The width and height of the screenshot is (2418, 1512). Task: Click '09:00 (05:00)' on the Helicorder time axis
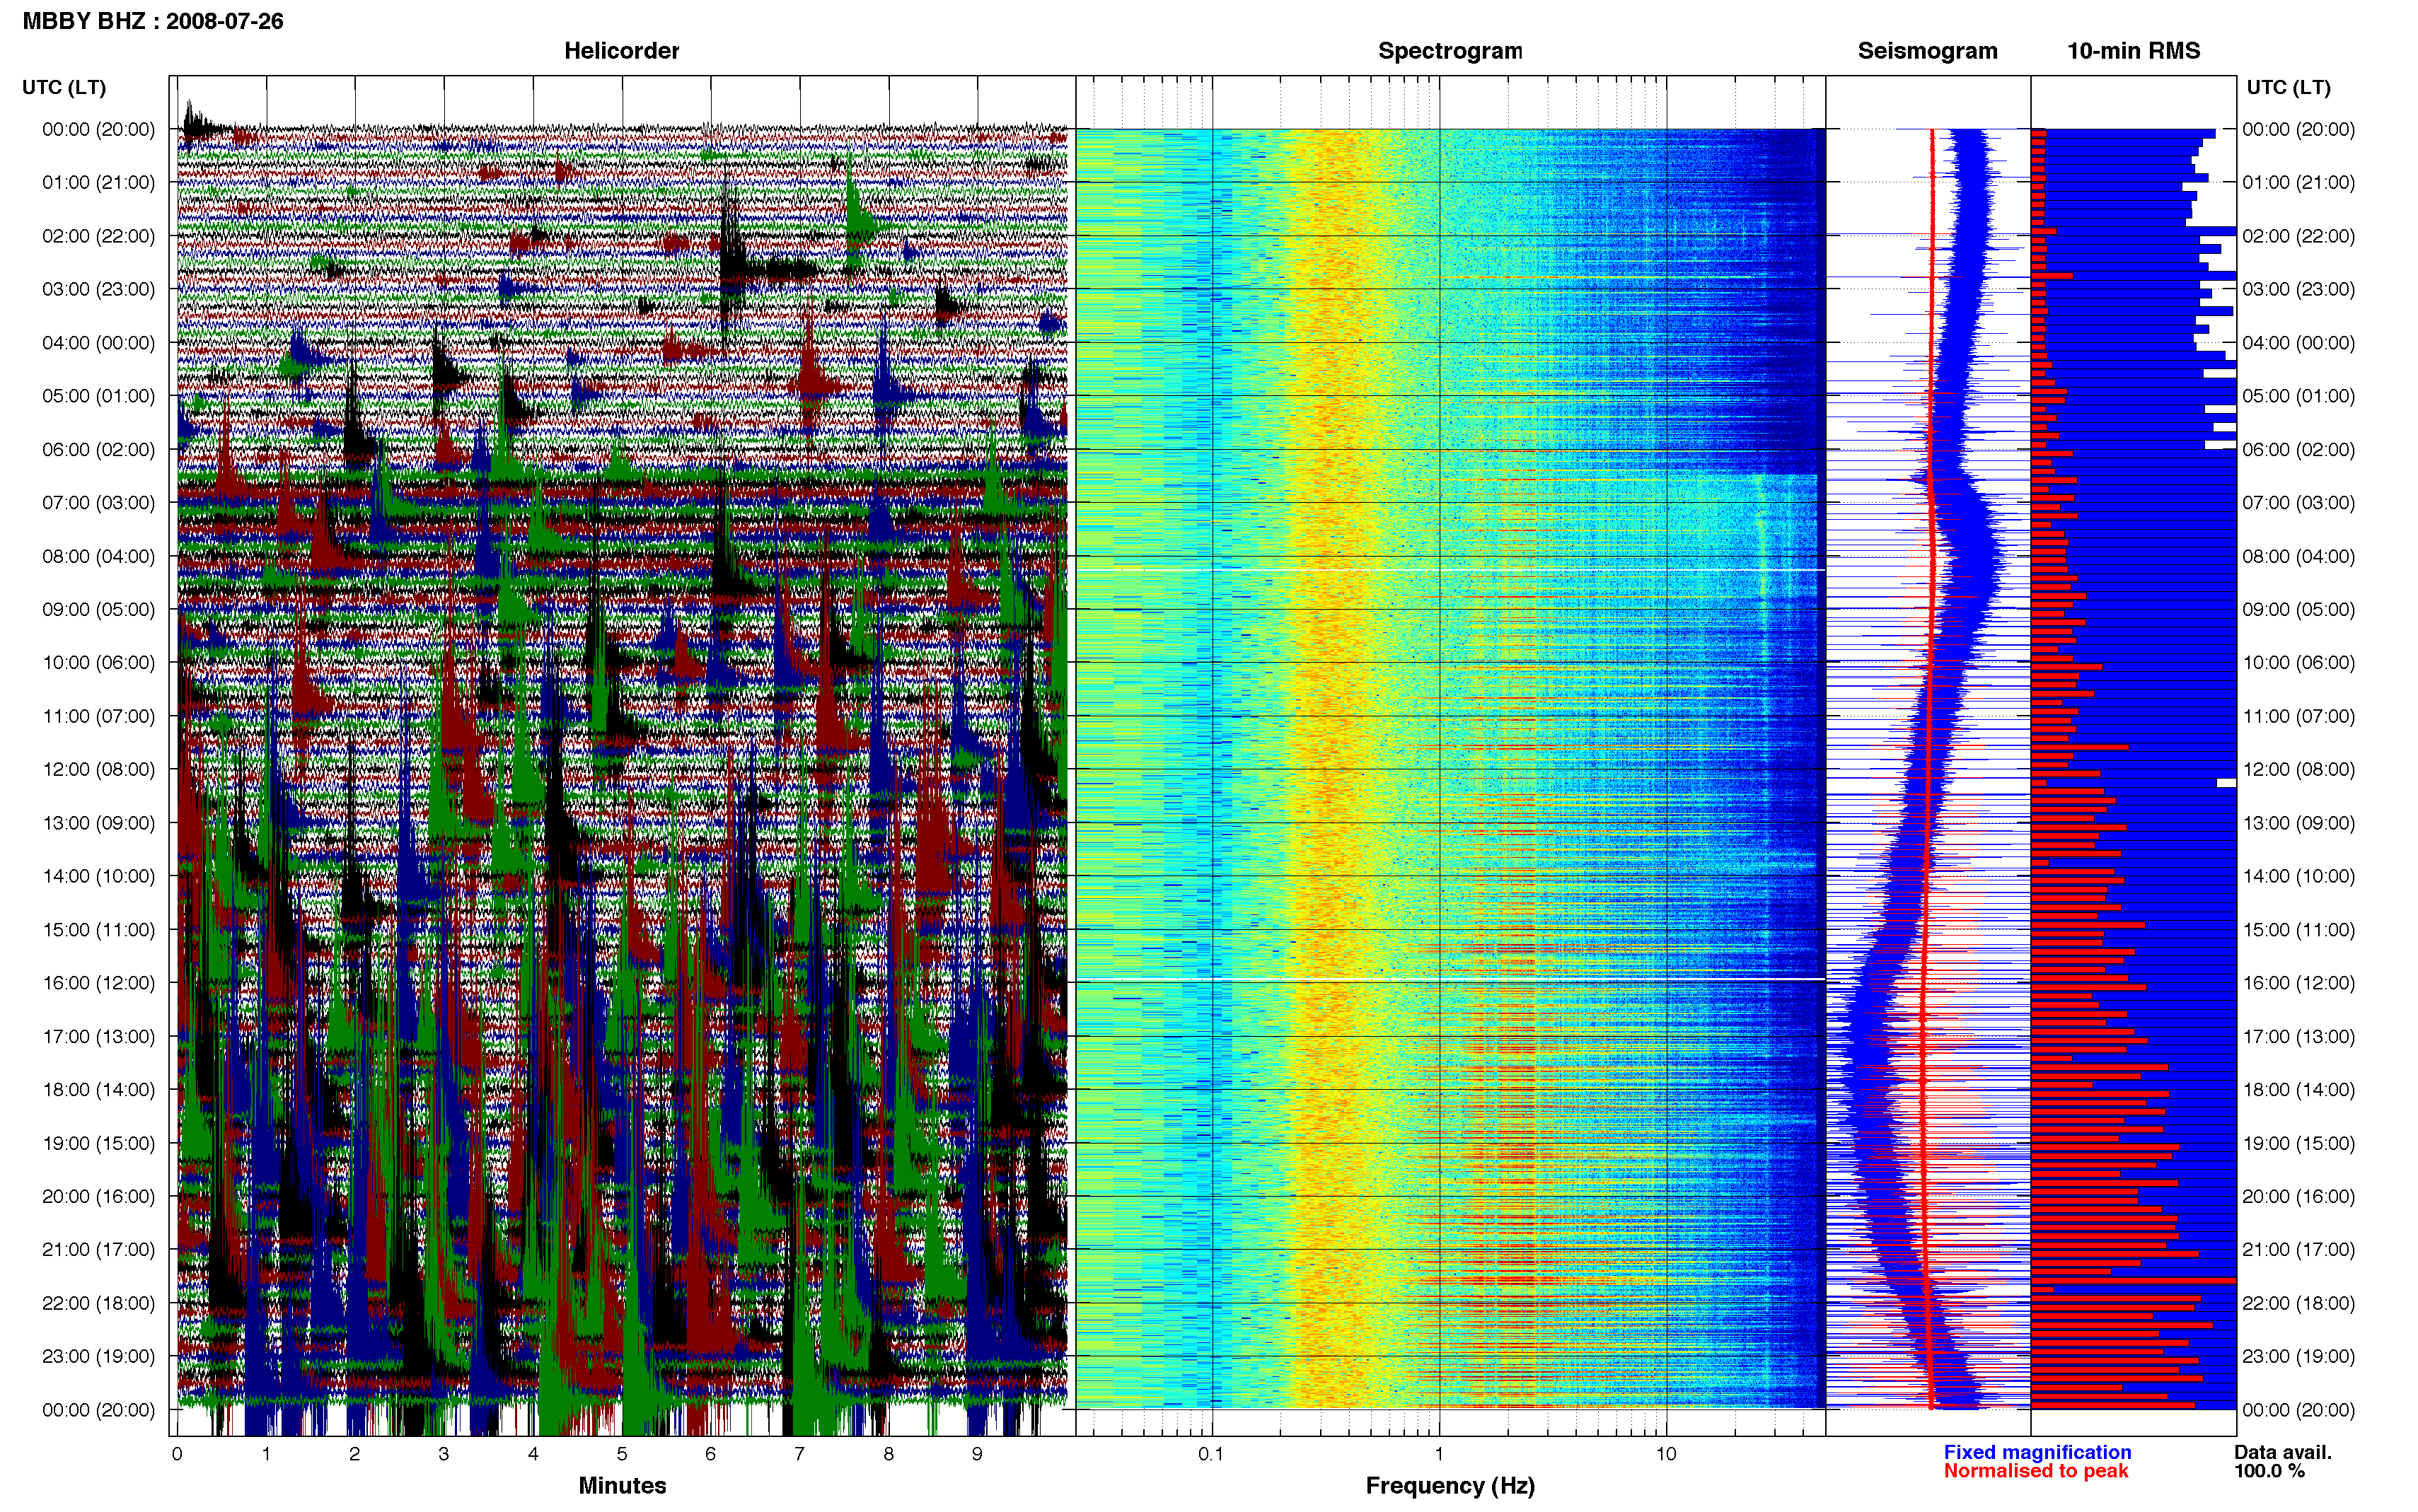click(98, 610)
